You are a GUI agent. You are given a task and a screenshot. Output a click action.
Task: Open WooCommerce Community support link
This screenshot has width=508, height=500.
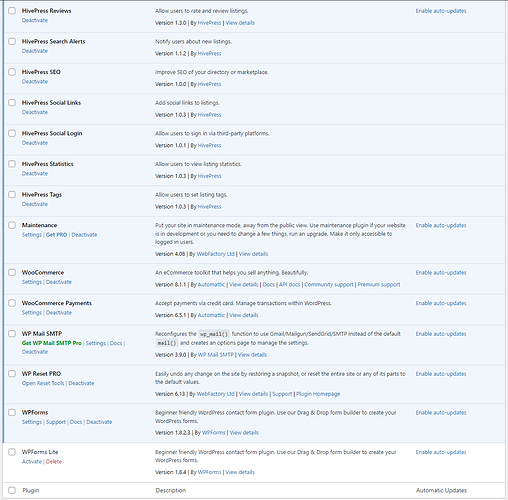coord(329,285)
